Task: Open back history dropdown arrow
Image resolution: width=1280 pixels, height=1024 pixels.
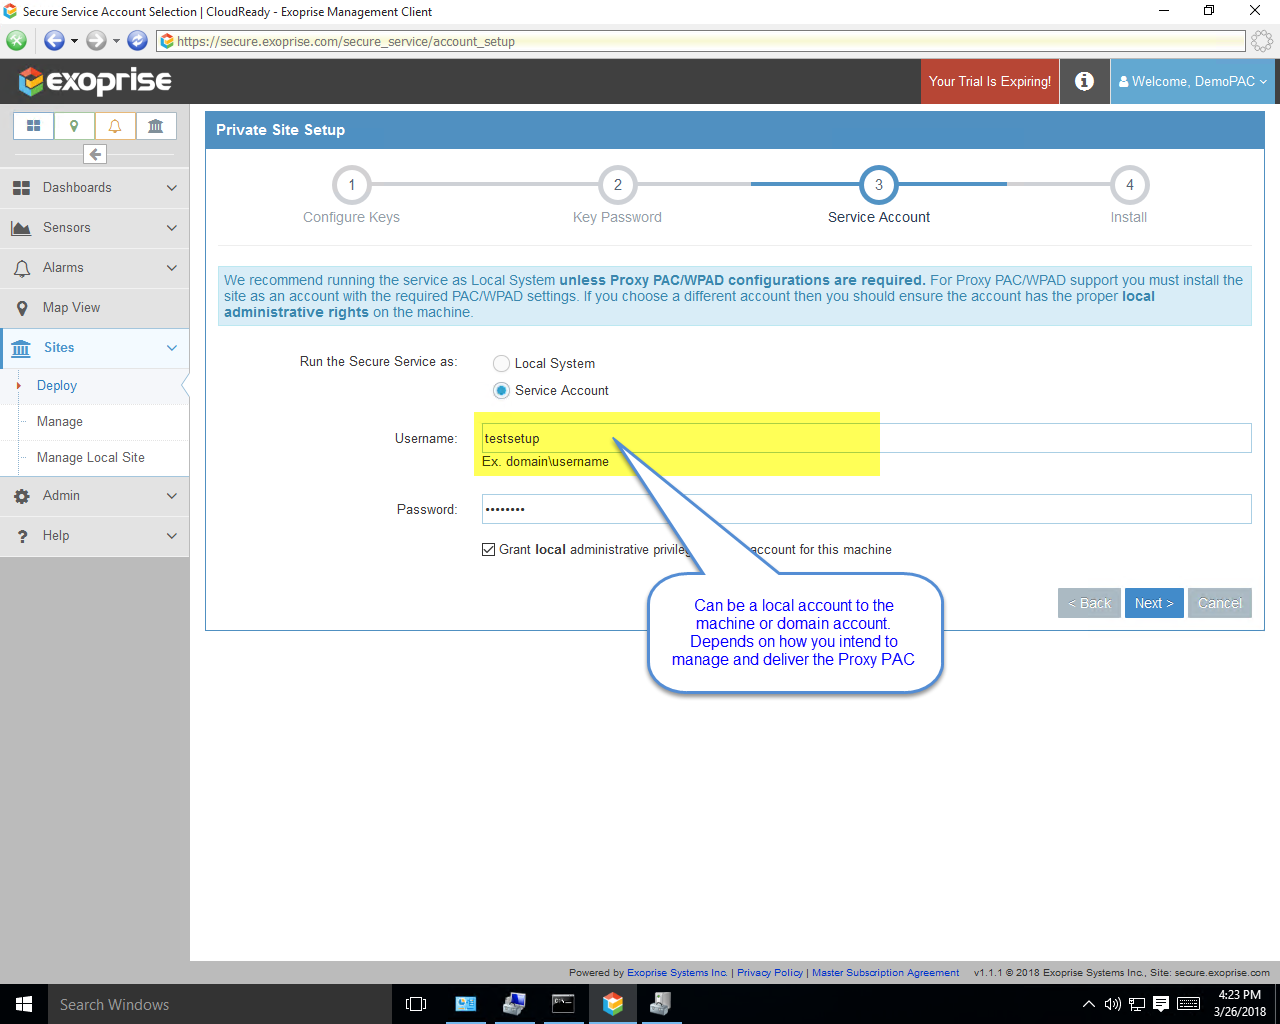Action: tap(74, 41)
